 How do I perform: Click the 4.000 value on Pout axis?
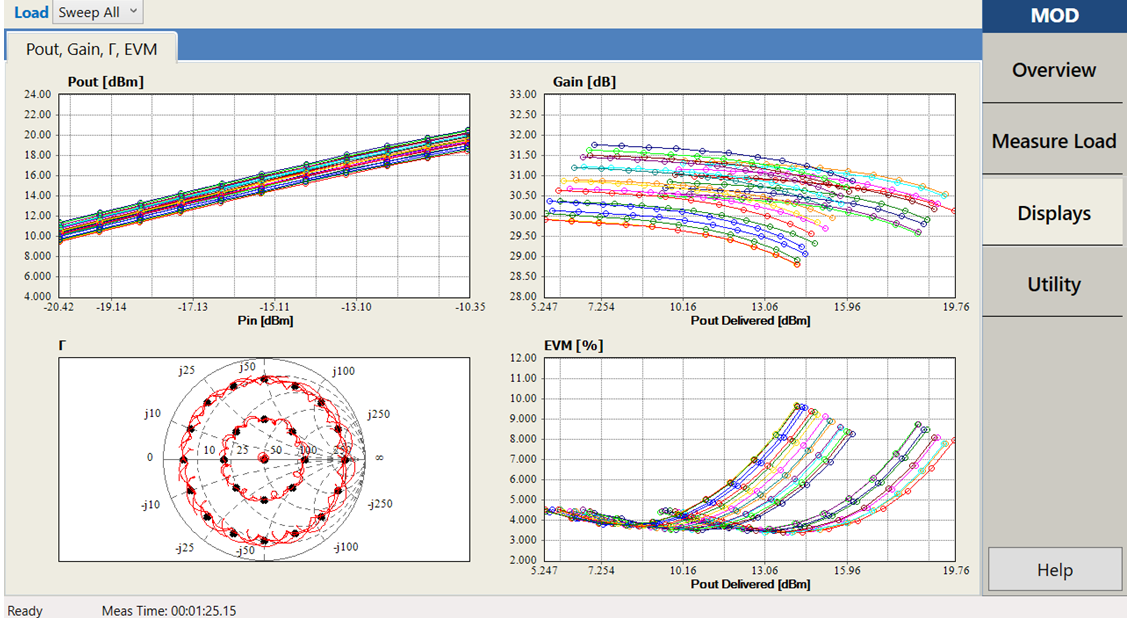(x=38, y=296)
